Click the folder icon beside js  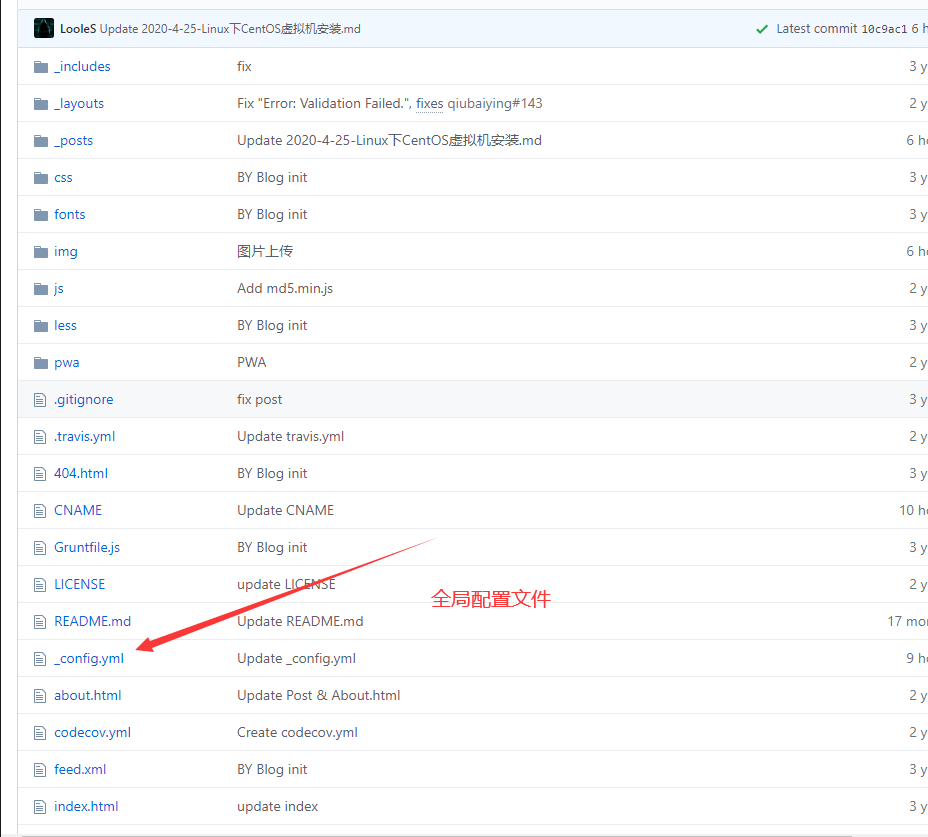pos(41,288)
